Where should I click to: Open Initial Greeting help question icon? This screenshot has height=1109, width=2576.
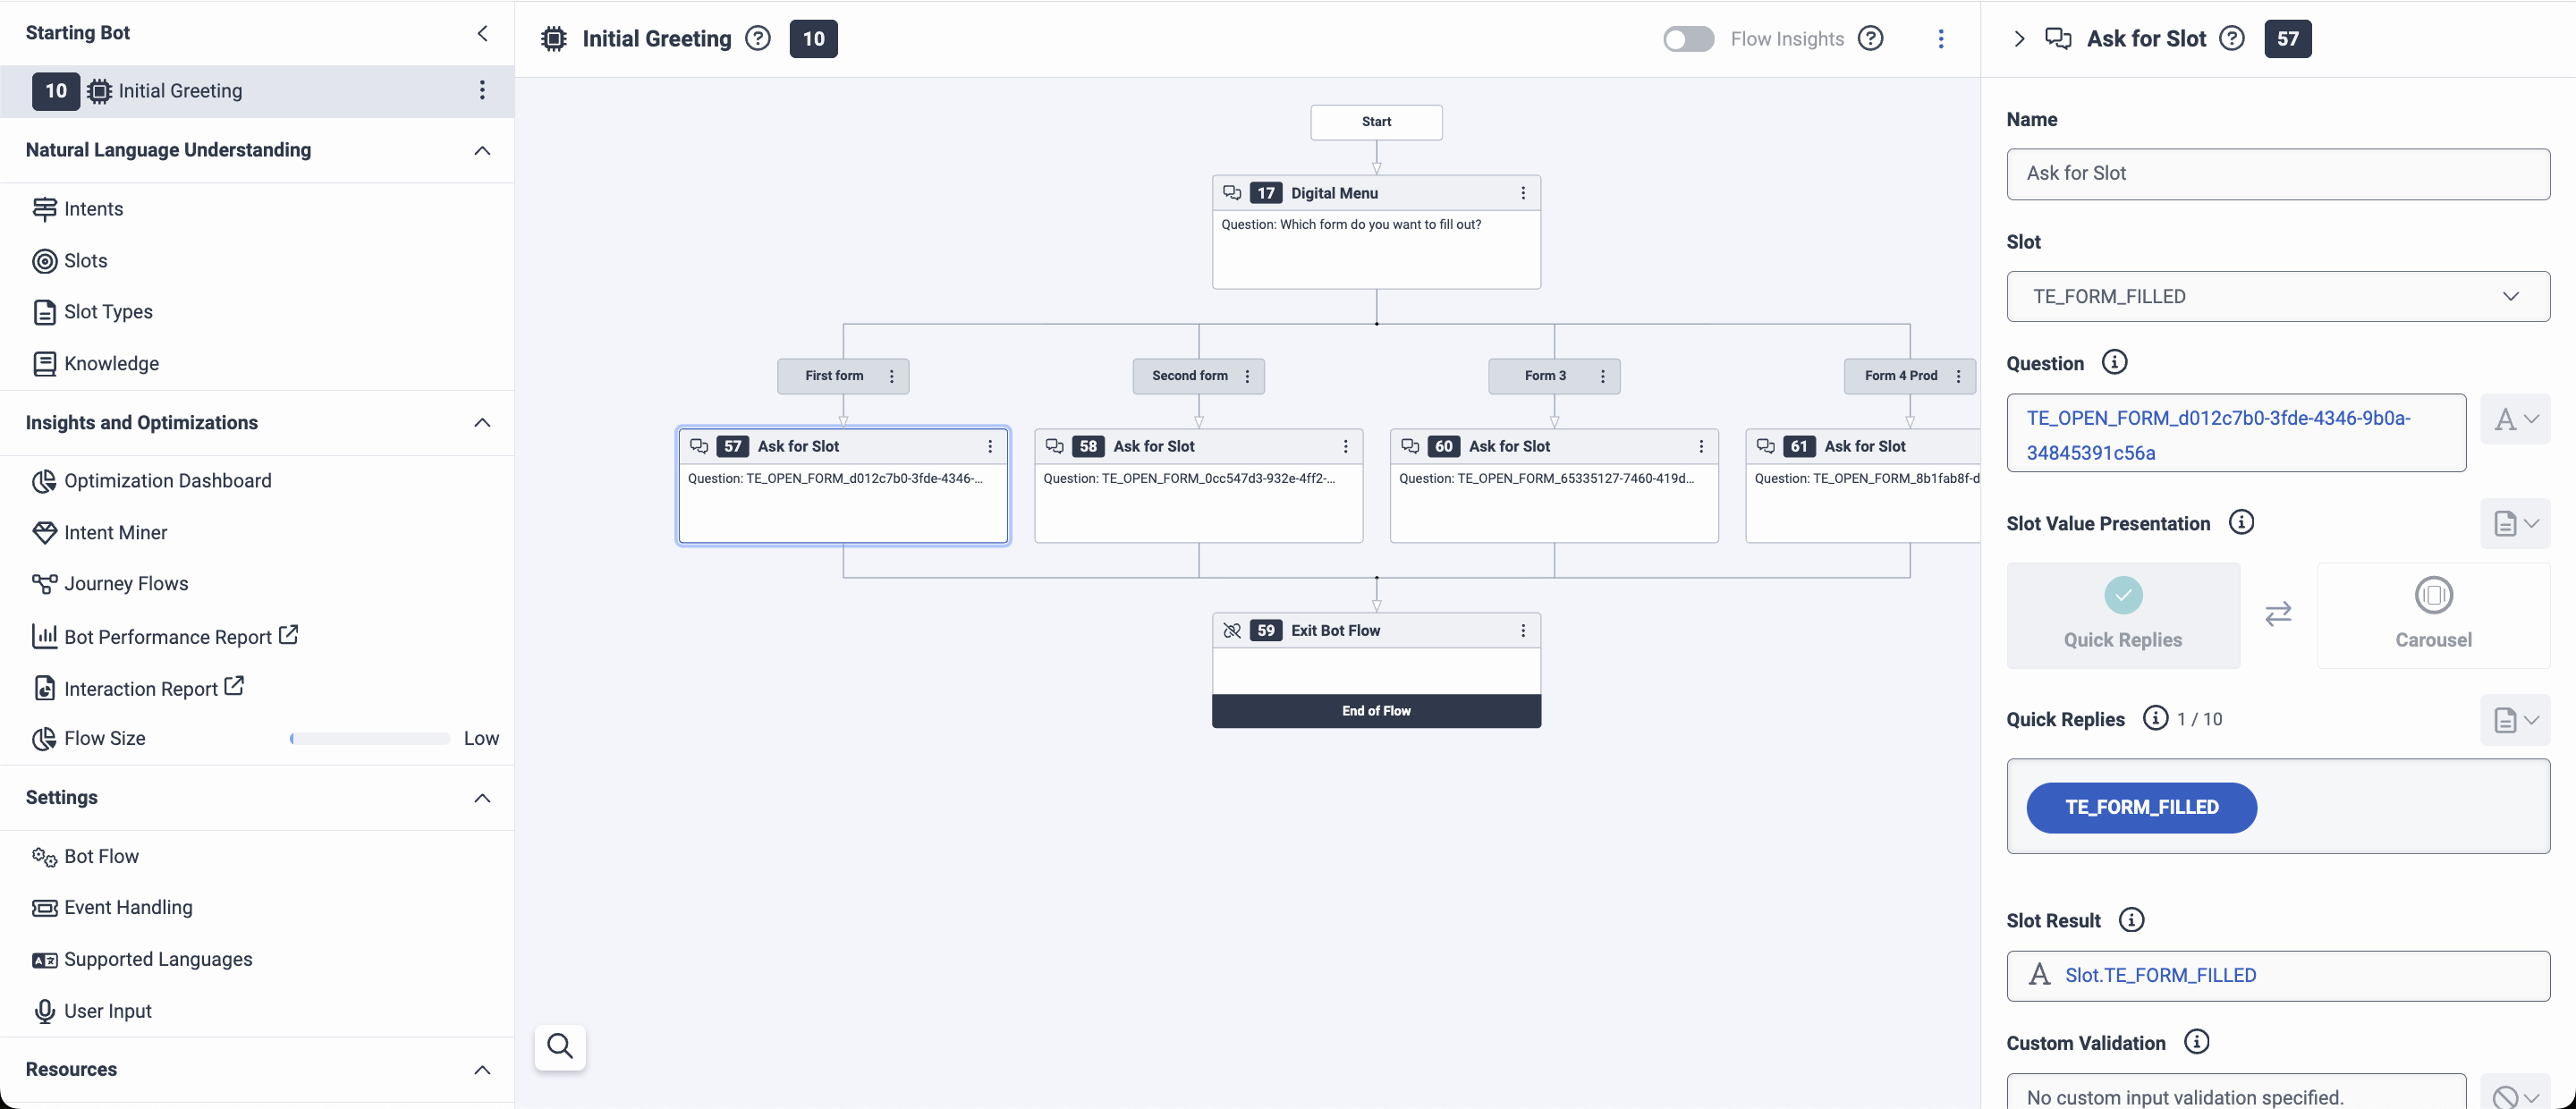coord(758,39)
